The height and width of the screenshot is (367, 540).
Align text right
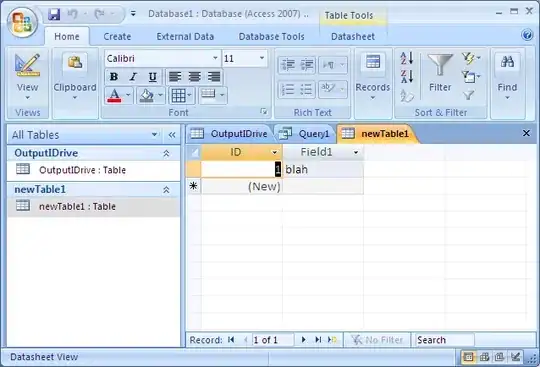tap(214, 77)
